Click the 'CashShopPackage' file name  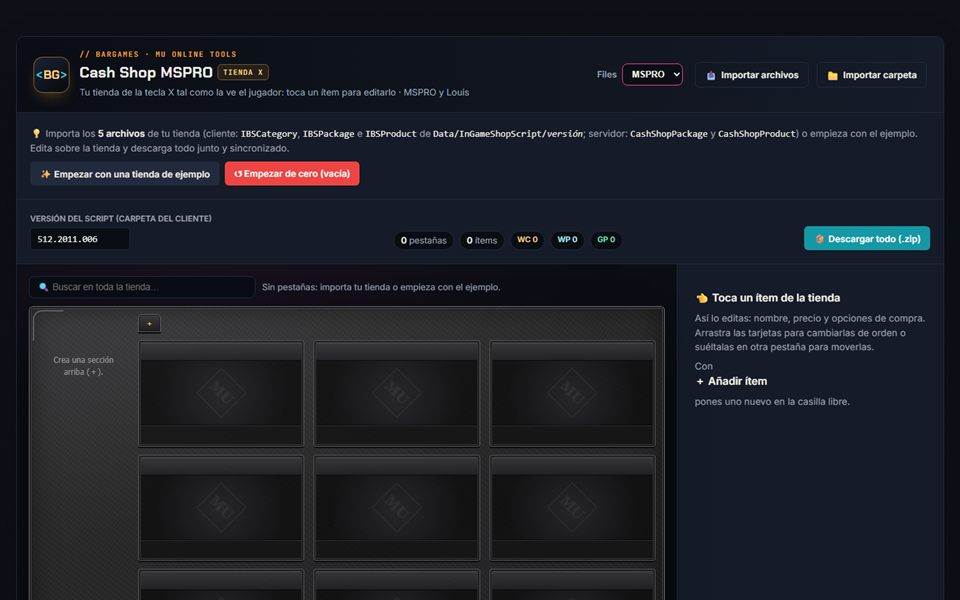(x=669, y=133)
